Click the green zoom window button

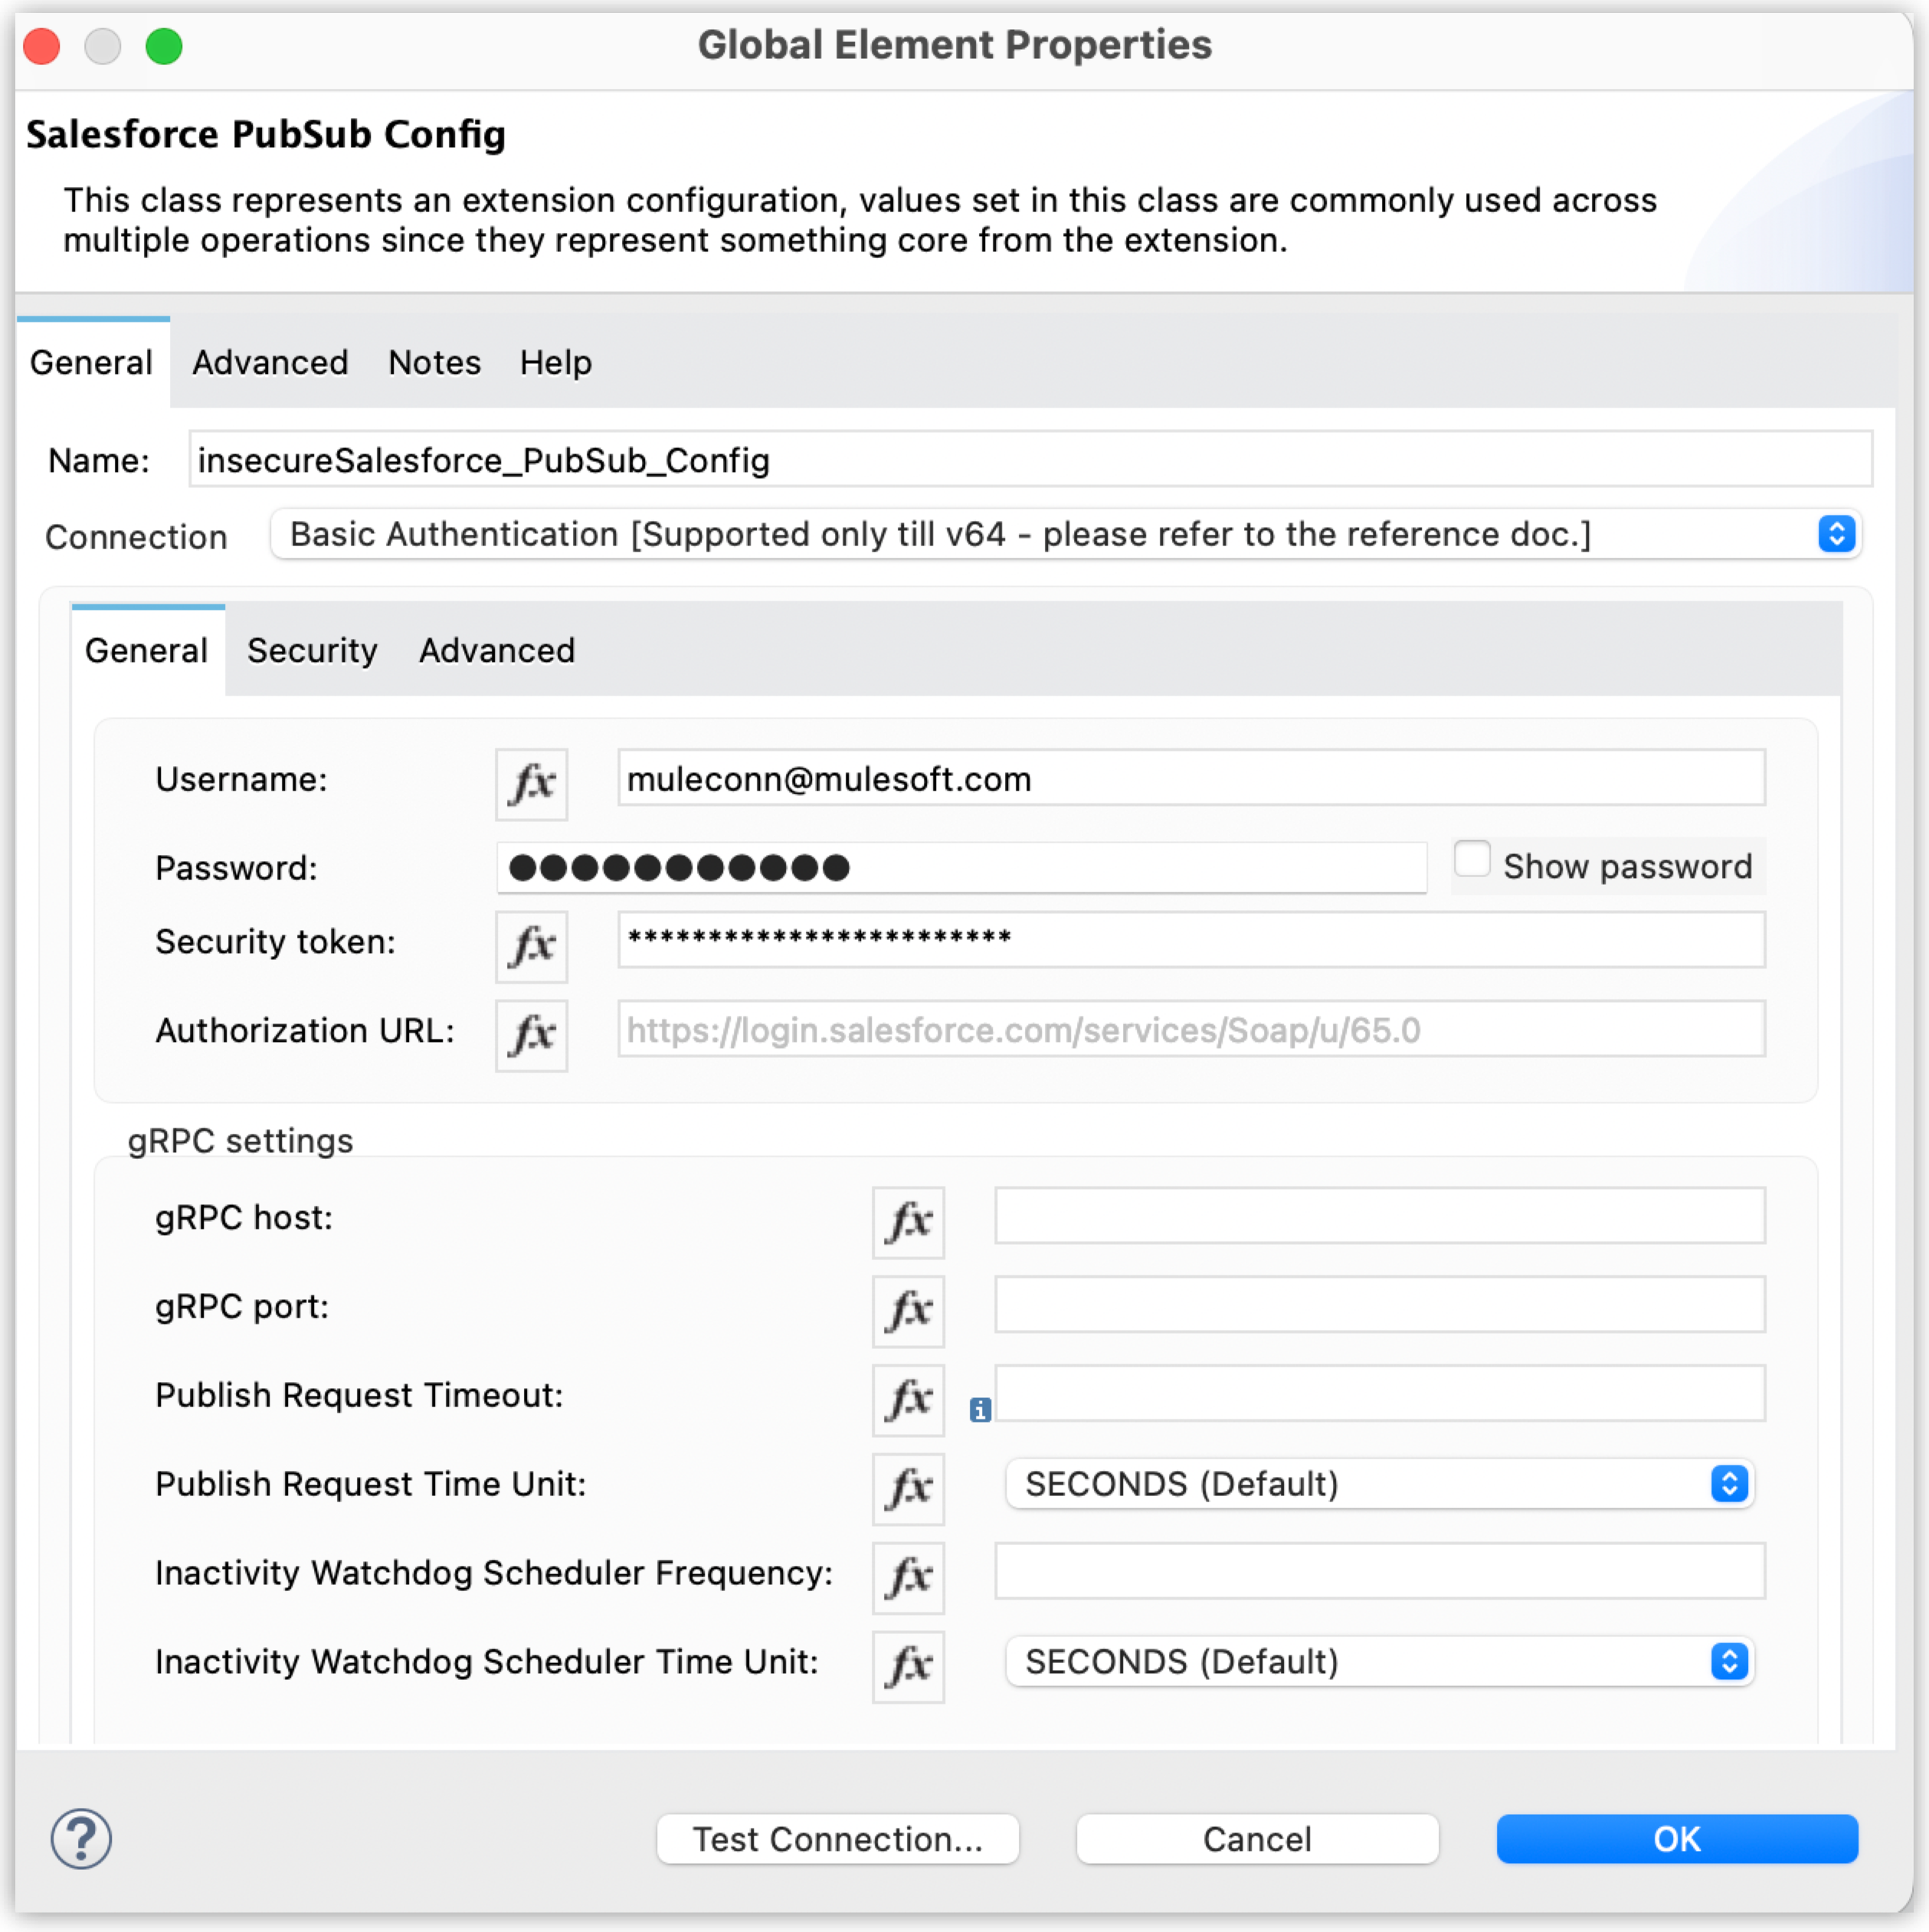click(x=164, y=46)
